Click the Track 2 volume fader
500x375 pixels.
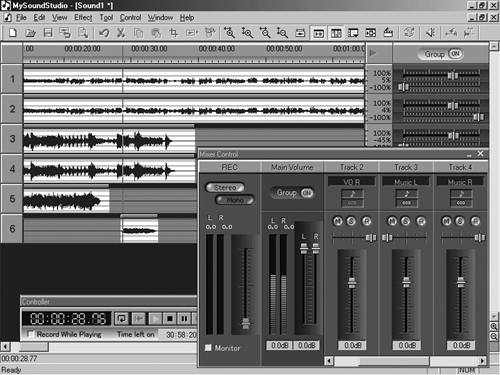(352, 282)
